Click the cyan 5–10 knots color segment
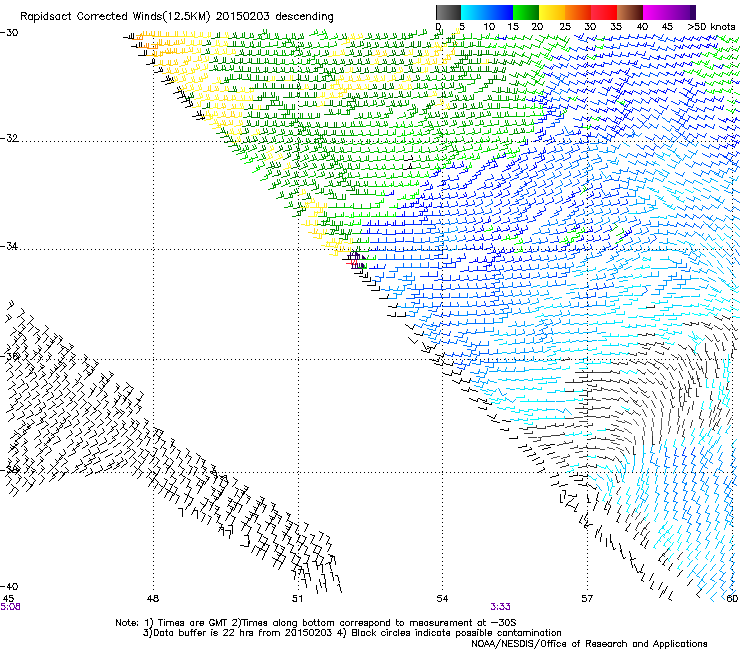The image size is (740, 650). point(474,12)
